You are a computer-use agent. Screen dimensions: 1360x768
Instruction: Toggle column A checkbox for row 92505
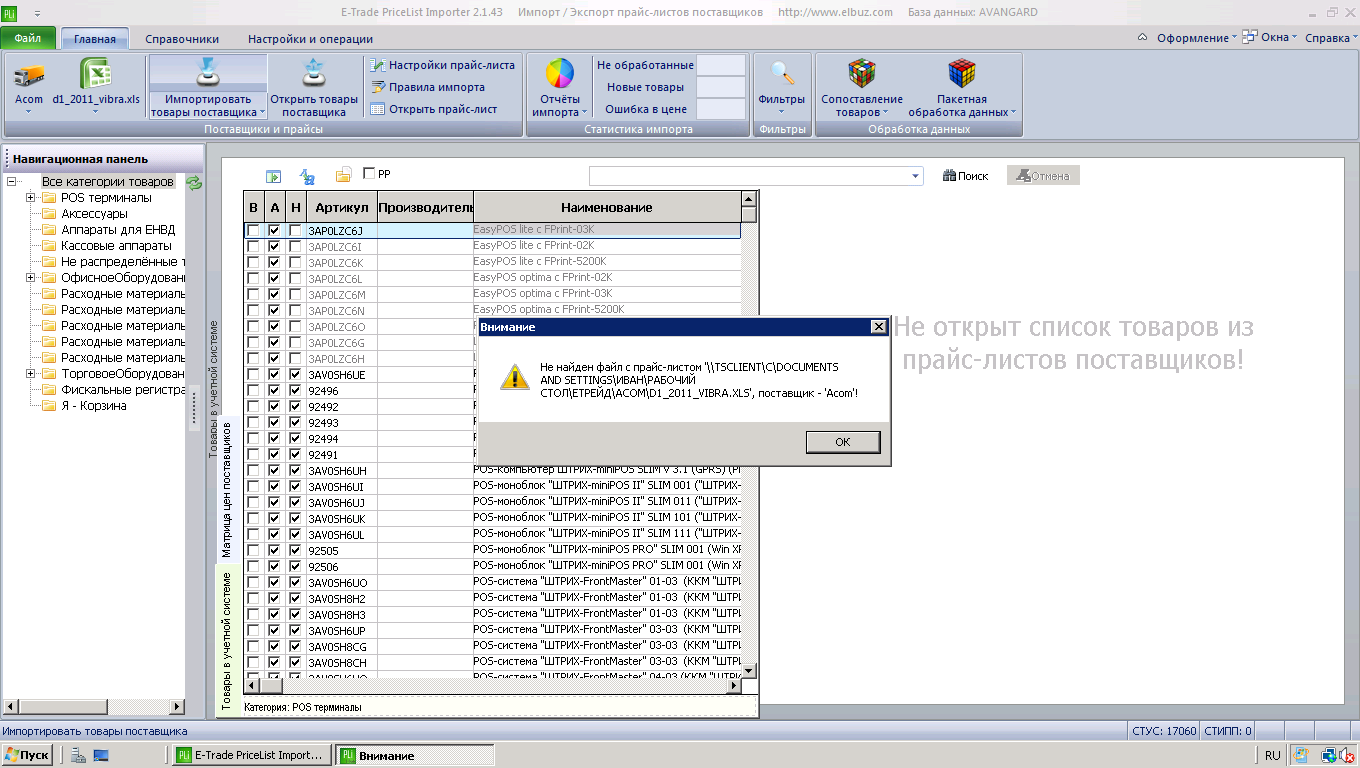(x=274, y=550)
